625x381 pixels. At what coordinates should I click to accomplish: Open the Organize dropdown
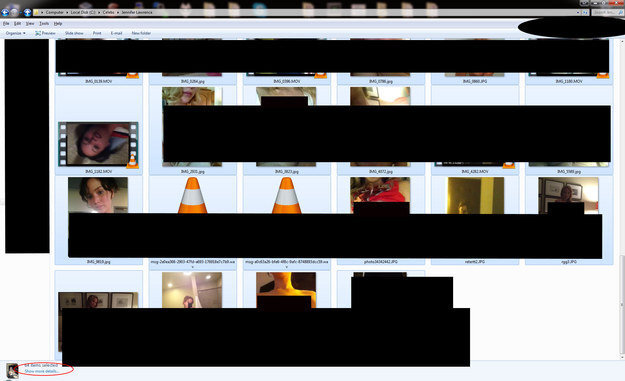(16, 33)
